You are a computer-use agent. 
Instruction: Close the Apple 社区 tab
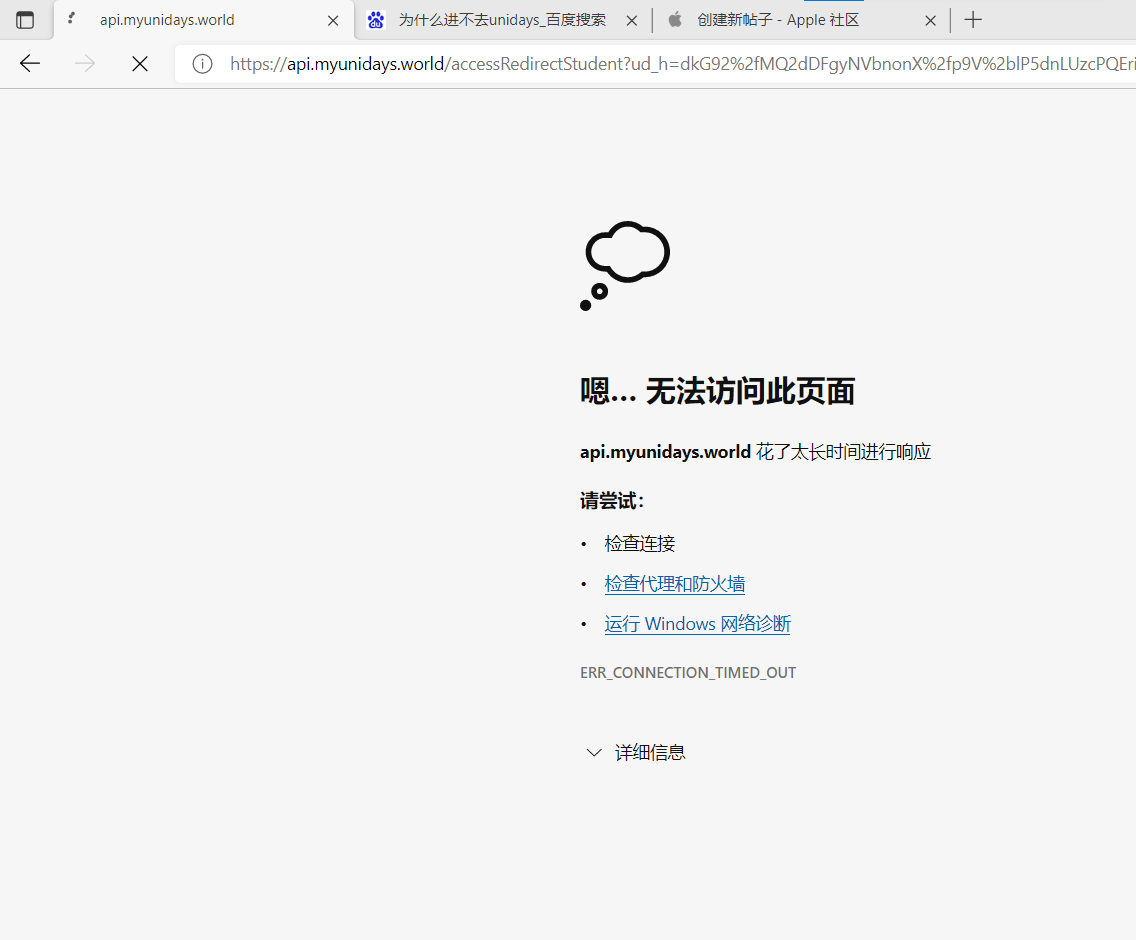coord(930,20)
